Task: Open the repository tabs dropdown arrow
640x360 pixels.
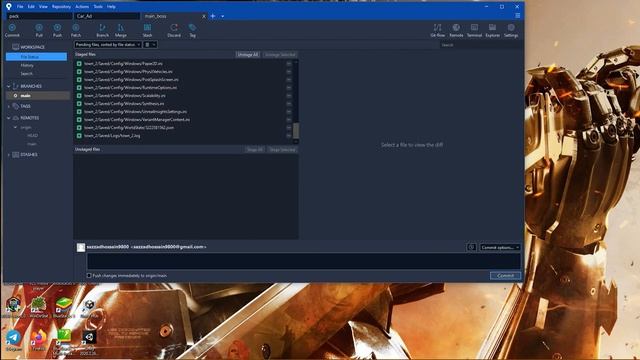Action: tap(222, 16)
